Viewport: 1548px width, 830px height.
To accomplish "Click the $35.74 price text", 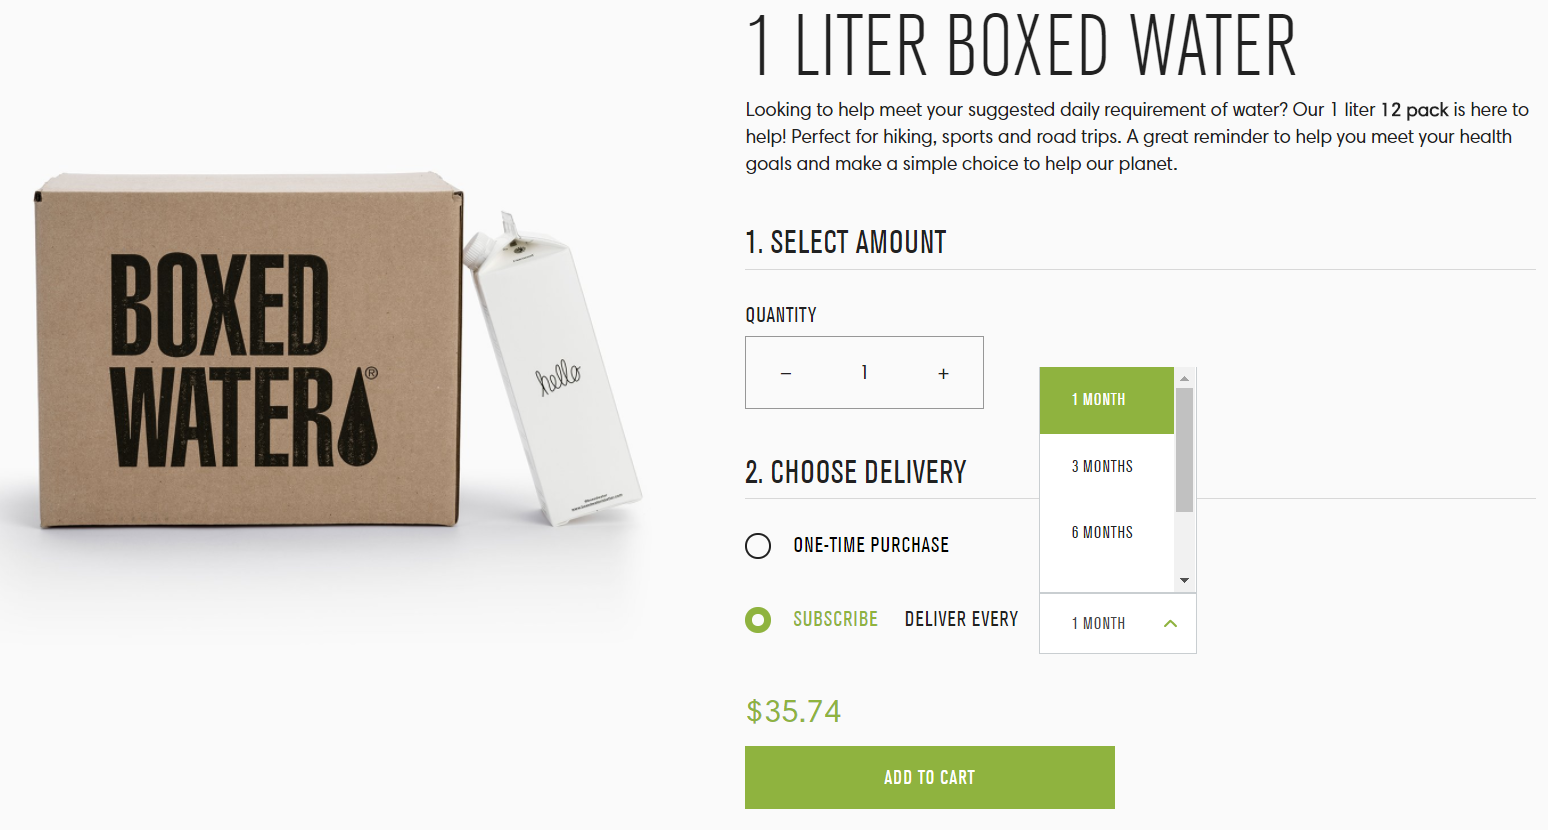I will (794, 711).
